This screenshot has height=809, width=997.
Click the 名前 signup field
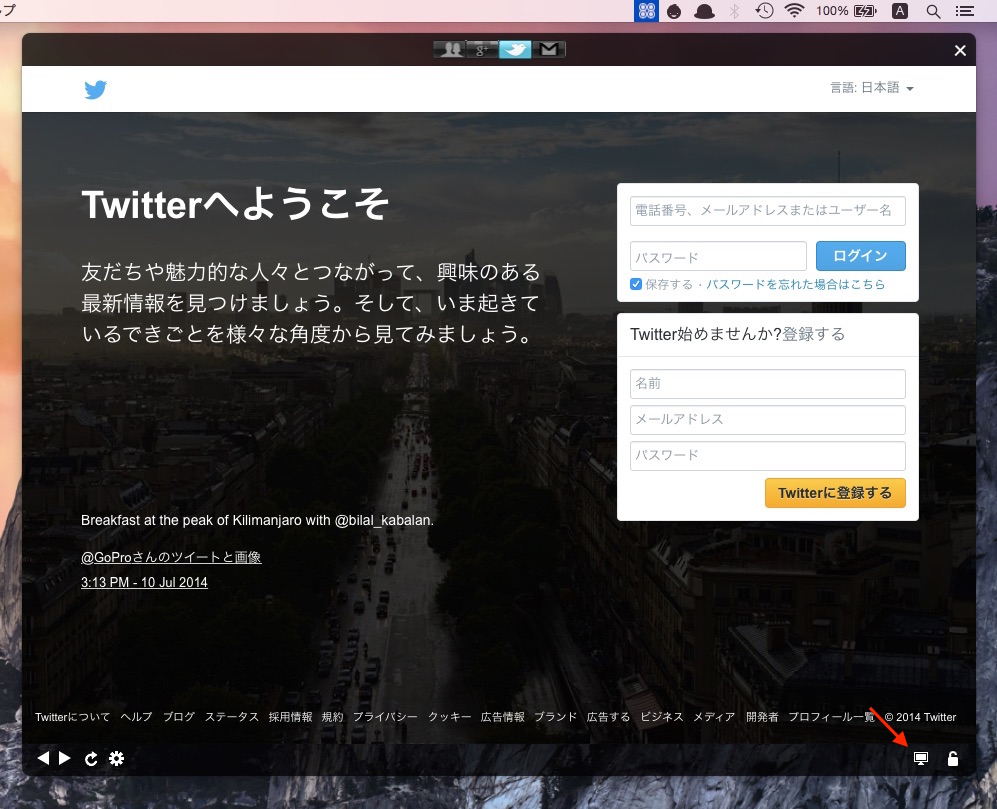pyautogui.click(x=767, y=384)
